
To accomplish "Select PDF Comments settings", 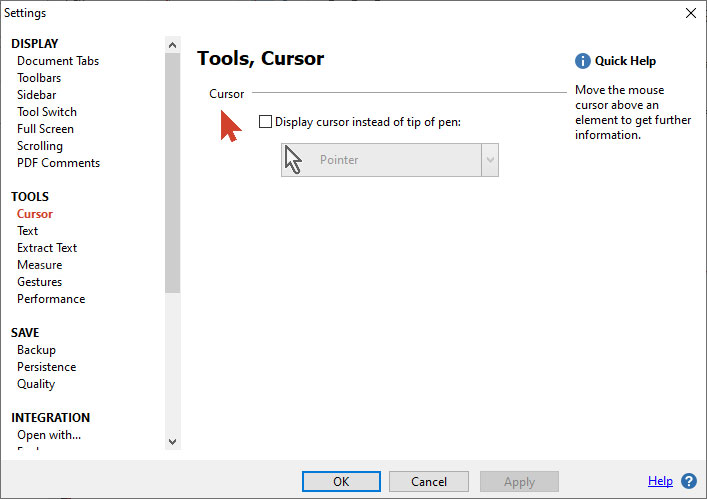I will (58, 163).
